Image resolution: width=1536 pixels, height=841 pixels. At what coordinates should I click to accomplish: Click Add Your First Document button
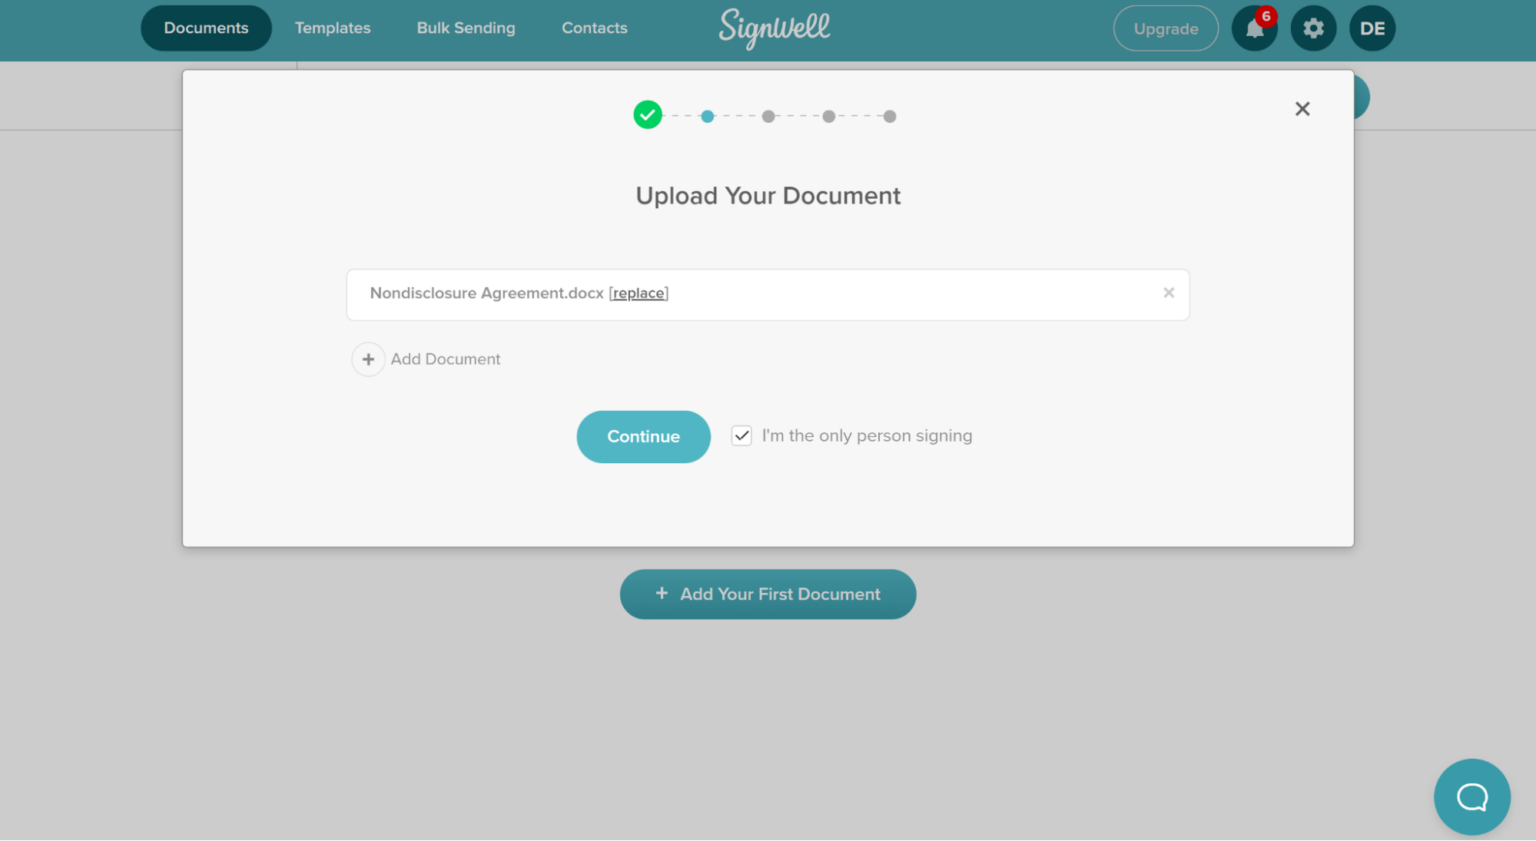pos(767,594)
